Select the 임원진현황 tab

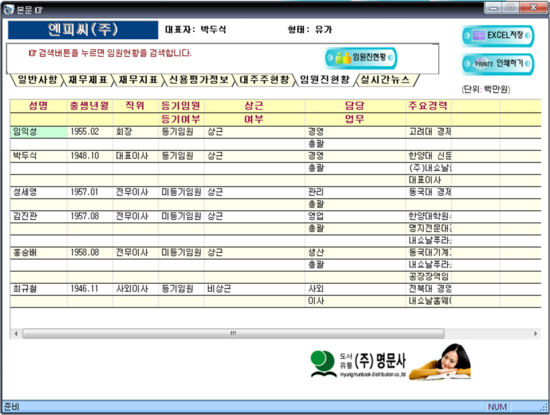click(325, 80)
